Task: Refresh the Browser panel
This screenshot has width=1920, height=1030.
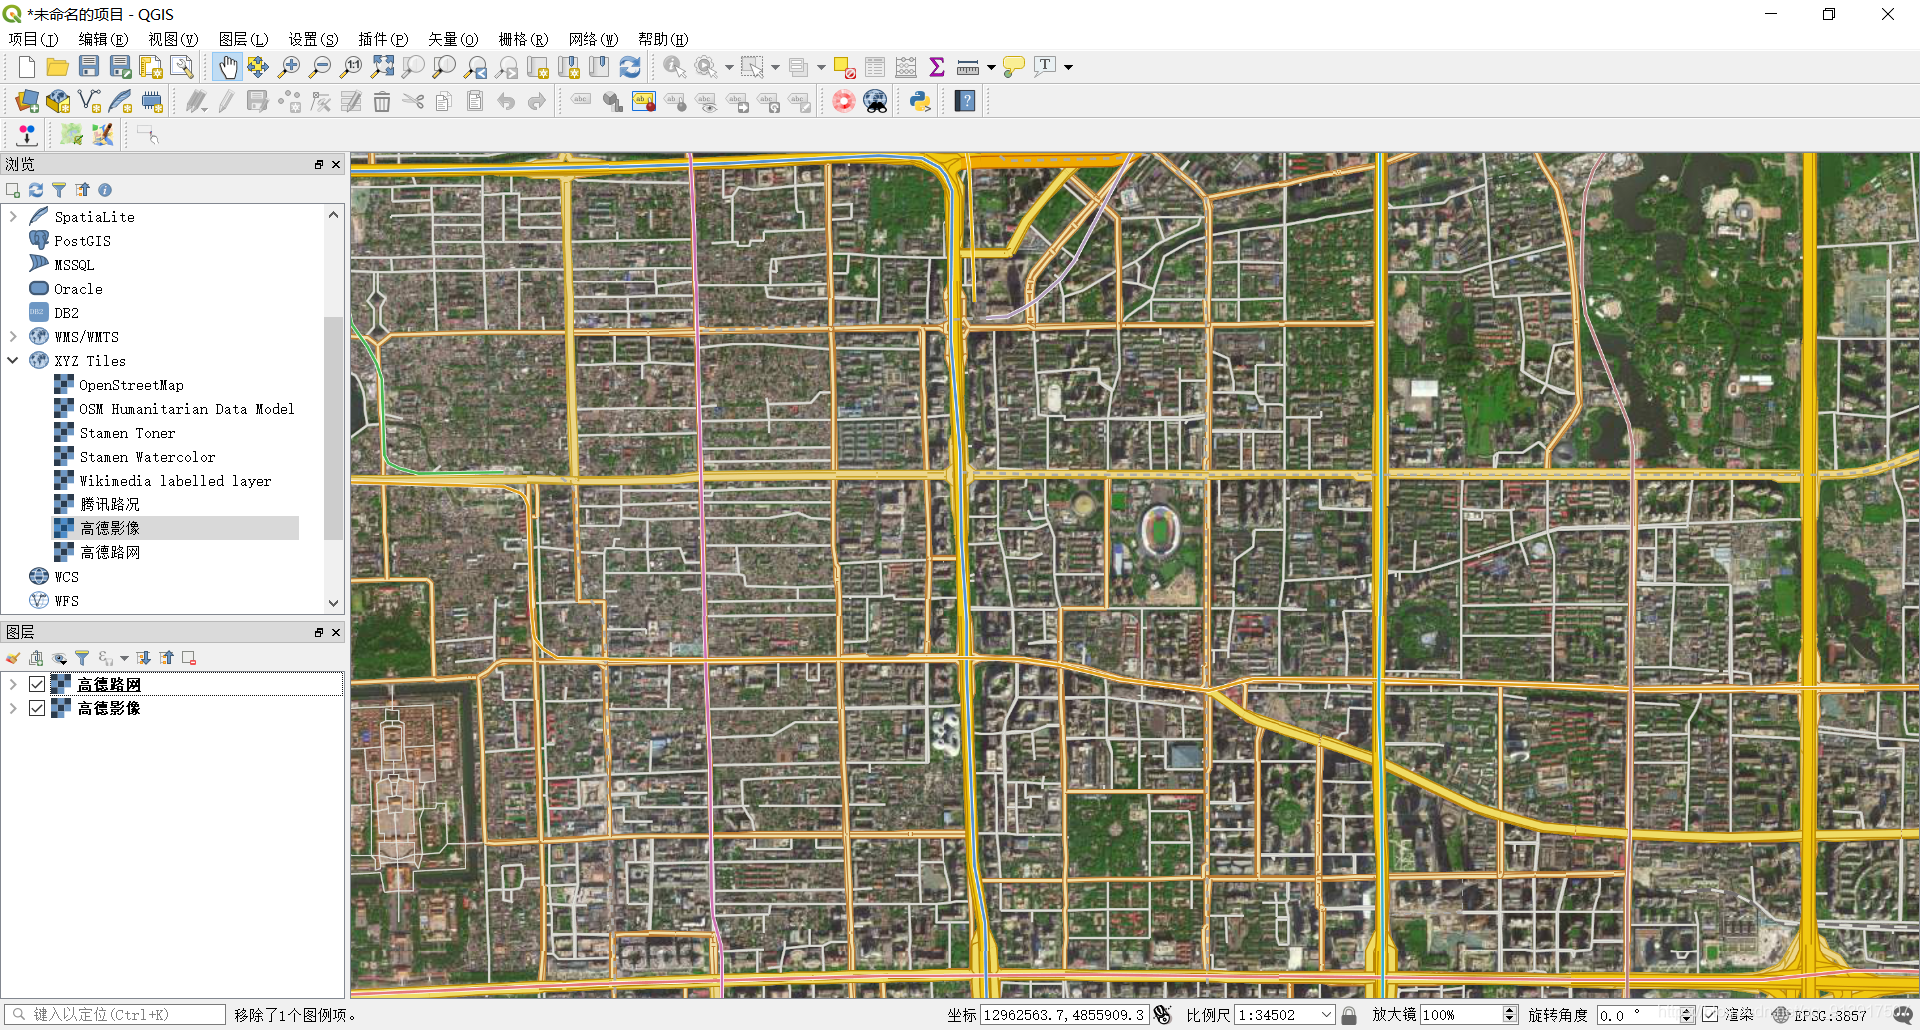Action: [36, 190]
